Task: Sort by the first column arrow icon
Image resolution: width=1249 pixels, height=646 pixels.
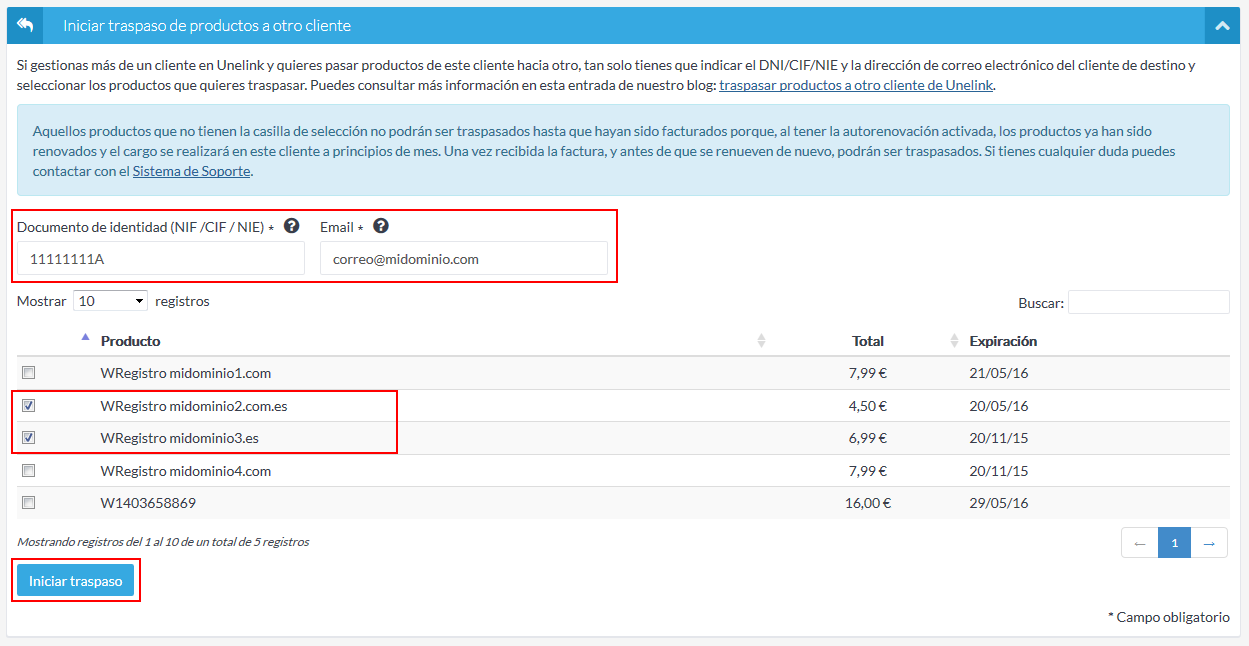Action: pyautogui.click(x=84, y=338)
